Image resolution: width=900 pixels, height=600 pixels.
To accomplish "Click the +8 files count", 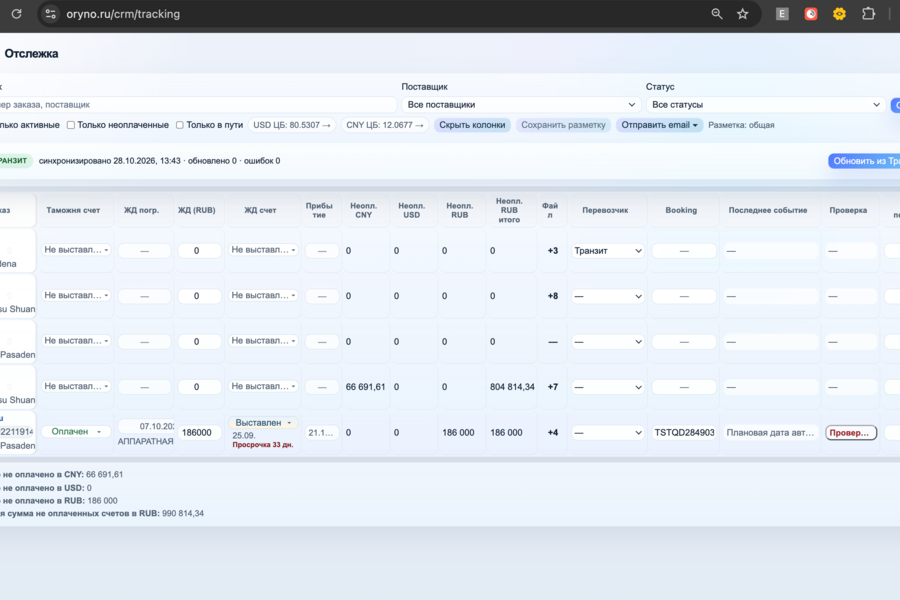I will click(x=553, y=296).
